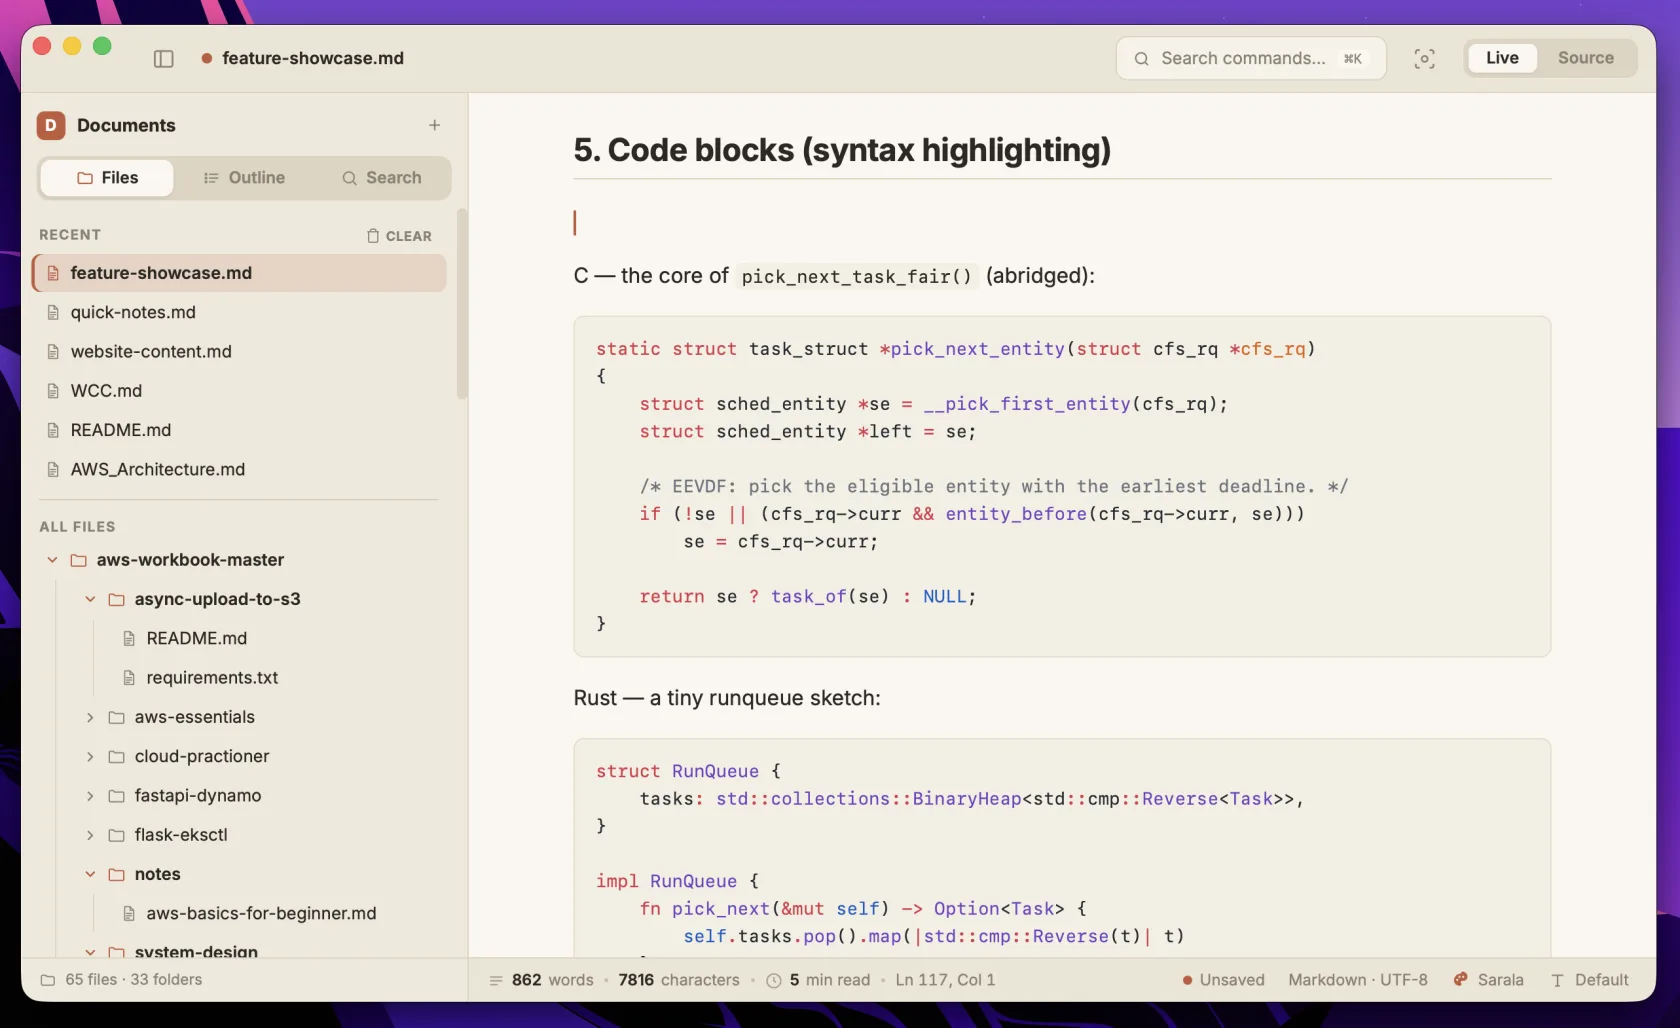Click the Sarala theme selector

(1488, 980)
